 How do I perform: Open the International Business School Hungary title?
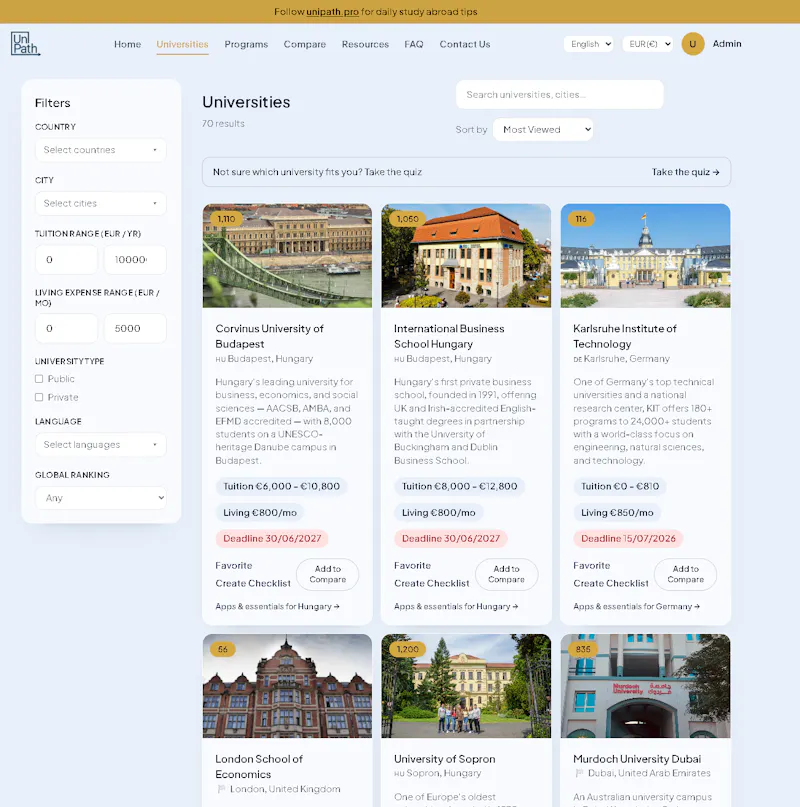(449, 336)
